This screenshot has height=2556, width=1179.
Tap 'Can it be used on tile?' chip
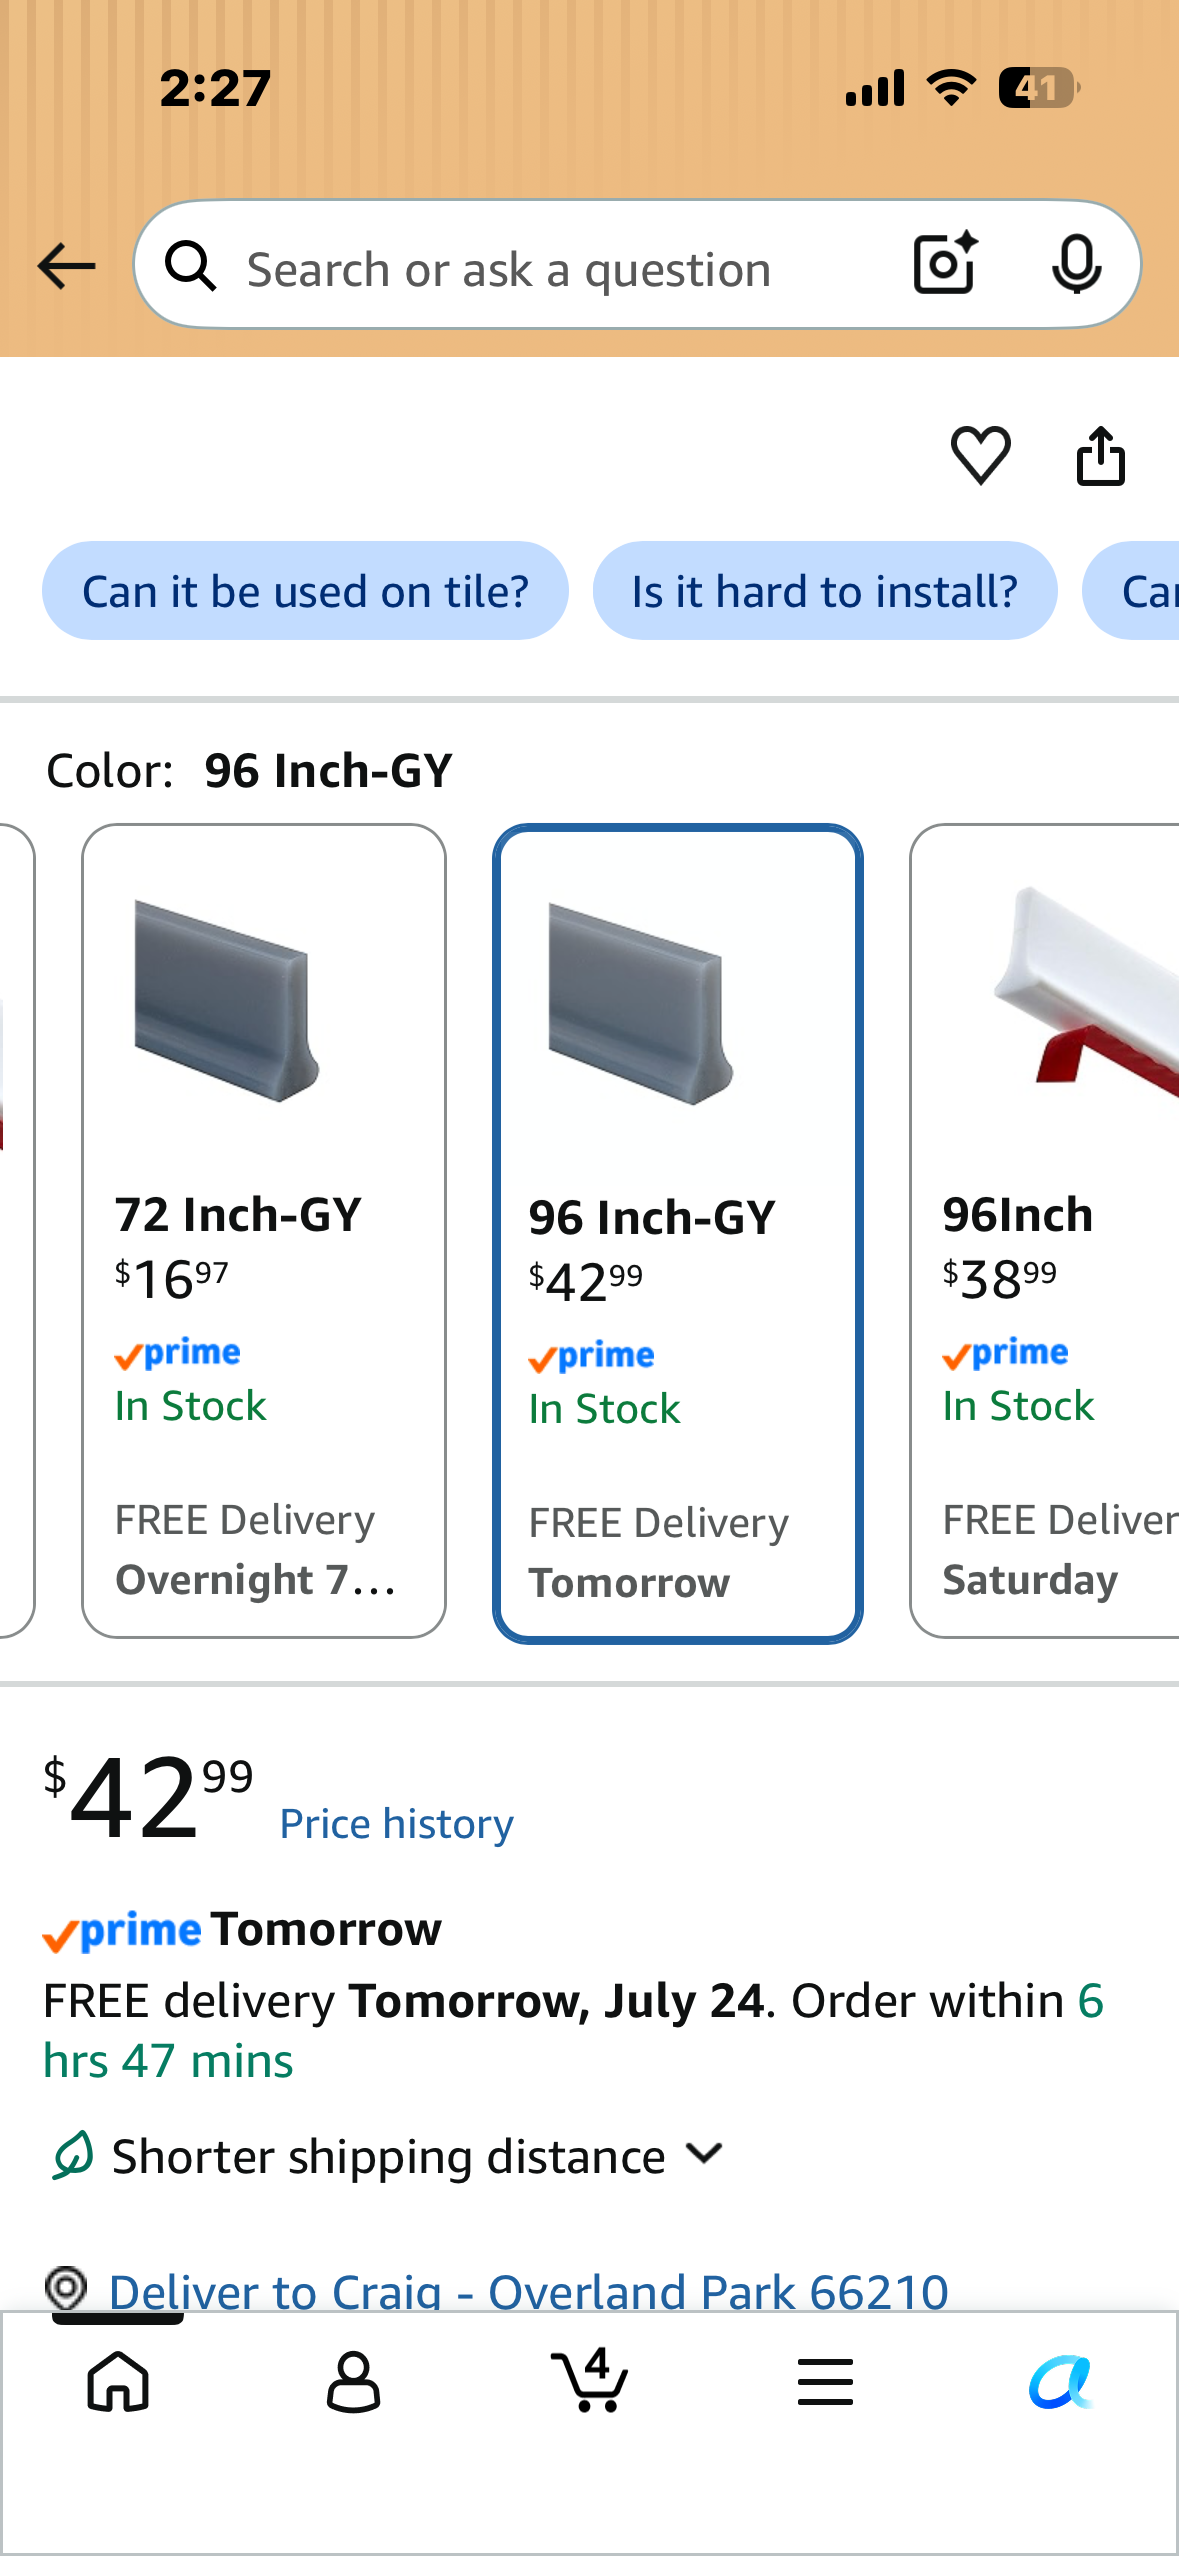[x=305, y=591]
